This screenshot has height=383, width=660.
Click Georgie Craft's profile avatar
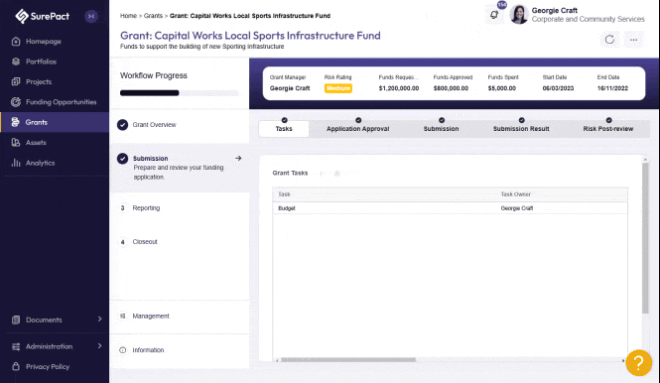[519, 14]
